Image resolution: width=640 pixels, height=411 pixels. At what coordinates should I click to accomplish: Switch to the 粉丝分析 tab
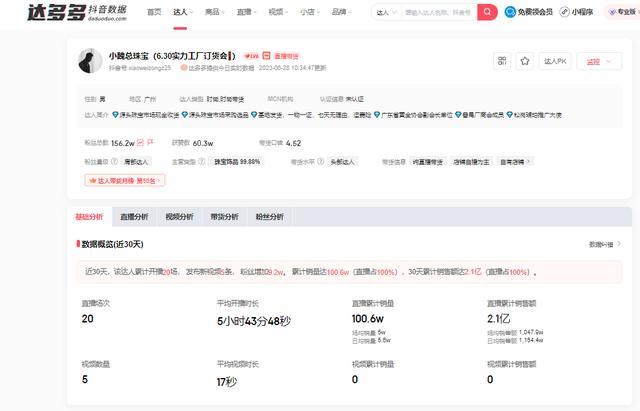tap(270, 217)
